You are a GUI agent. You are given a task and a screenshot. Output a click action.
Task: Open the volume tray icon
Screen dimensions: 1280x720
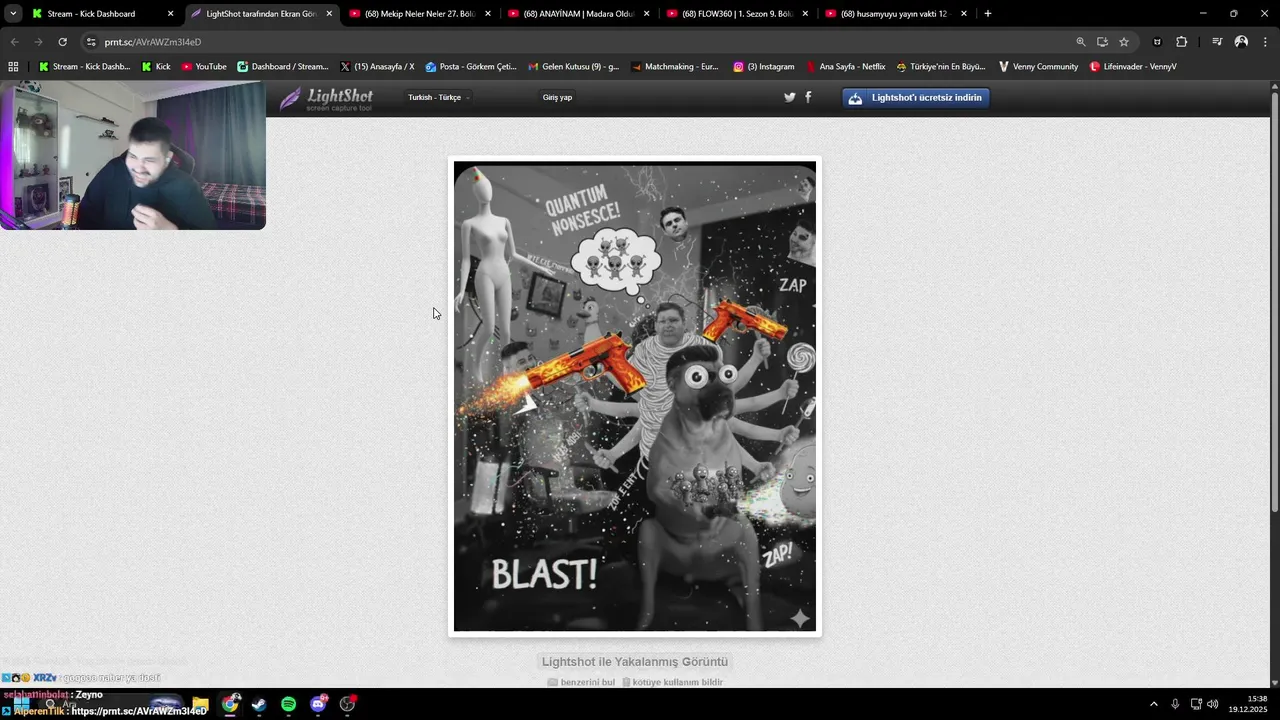pyautogui.click(x=1213, y=704)
